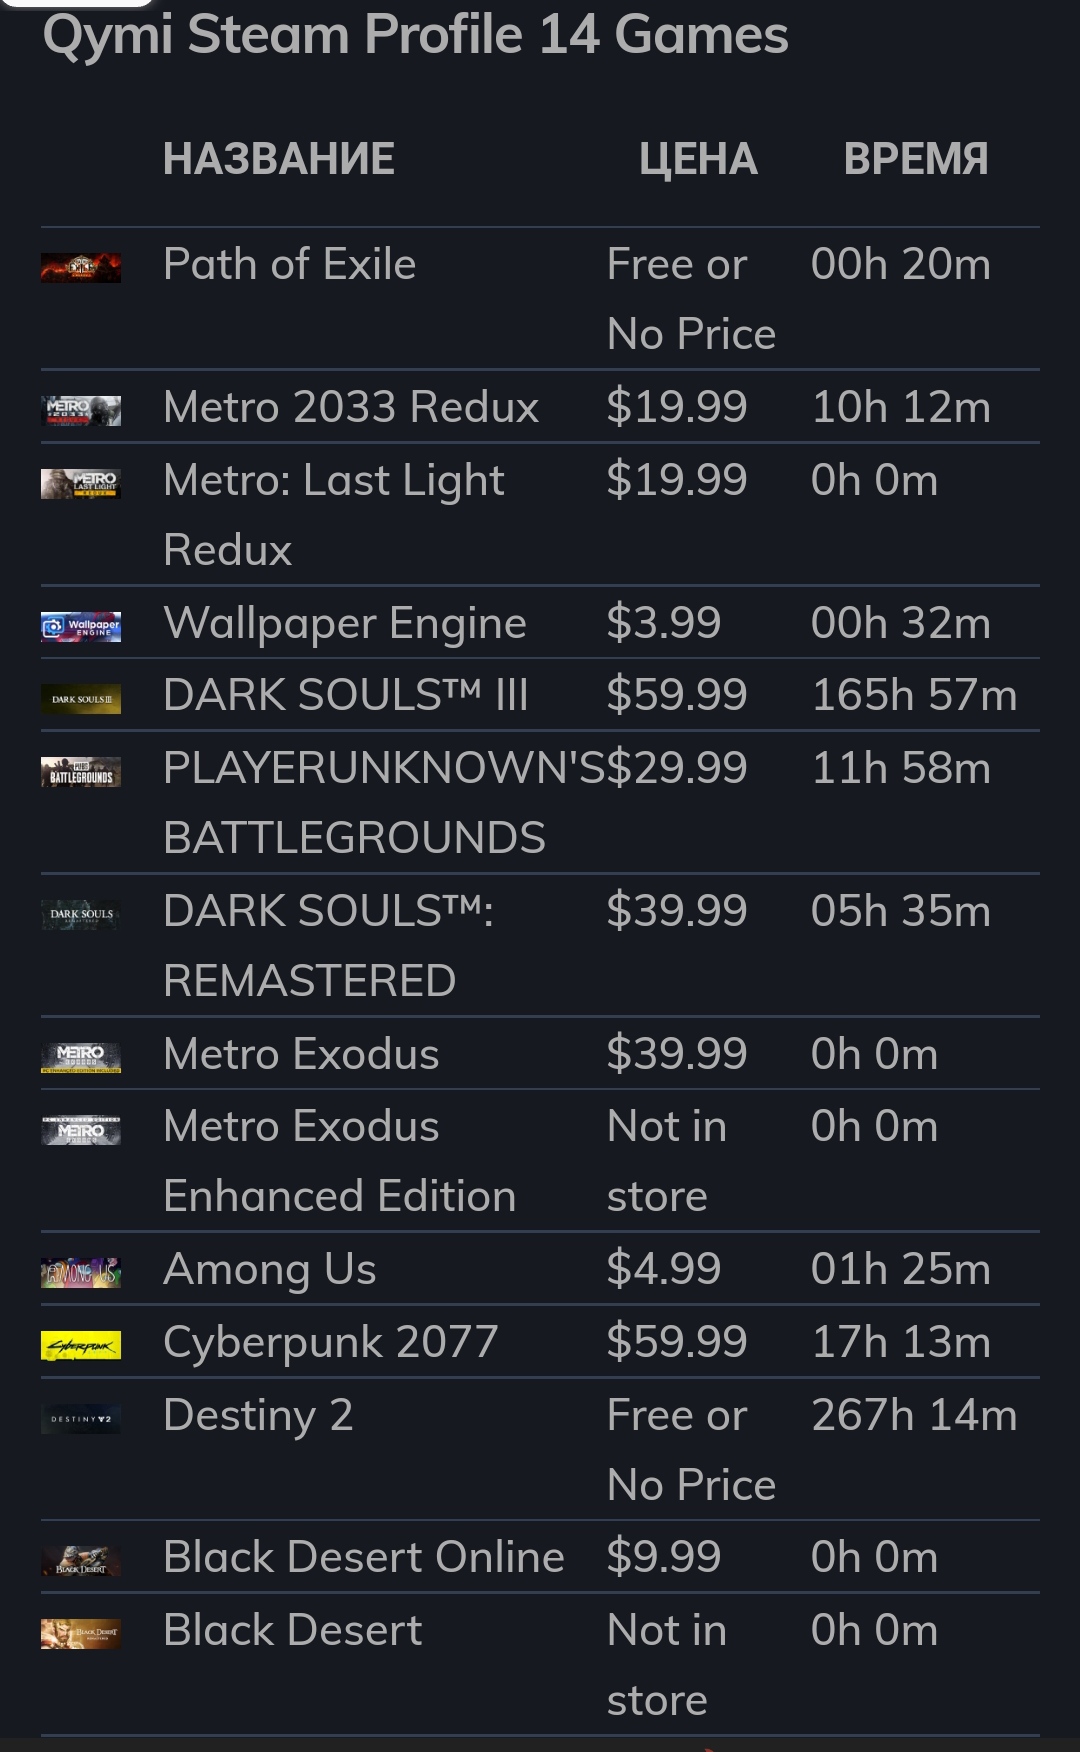1080x1752 pixels.
Task: Click the yellow Cyberpunk 2077 icon
Action: 81,1346
